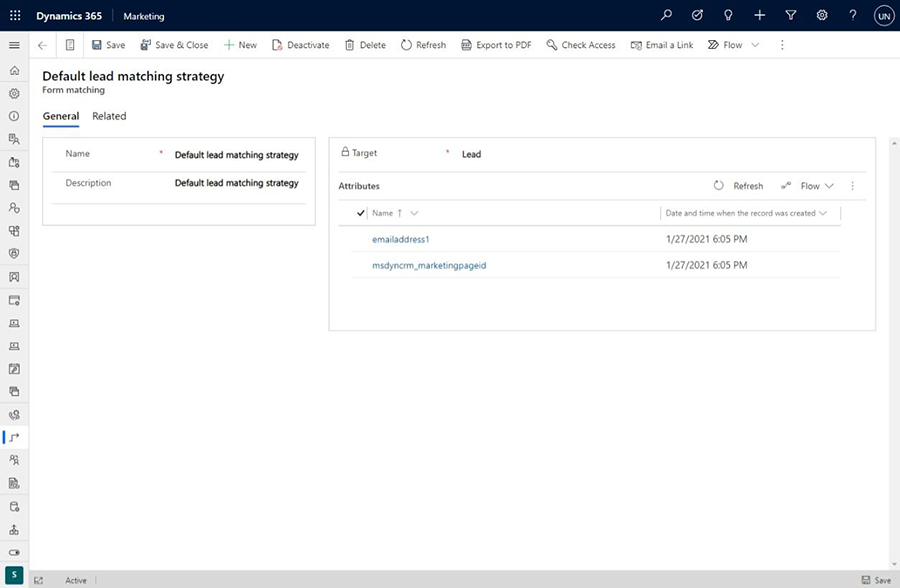Click the scrollbar down arrow at right

894,564
